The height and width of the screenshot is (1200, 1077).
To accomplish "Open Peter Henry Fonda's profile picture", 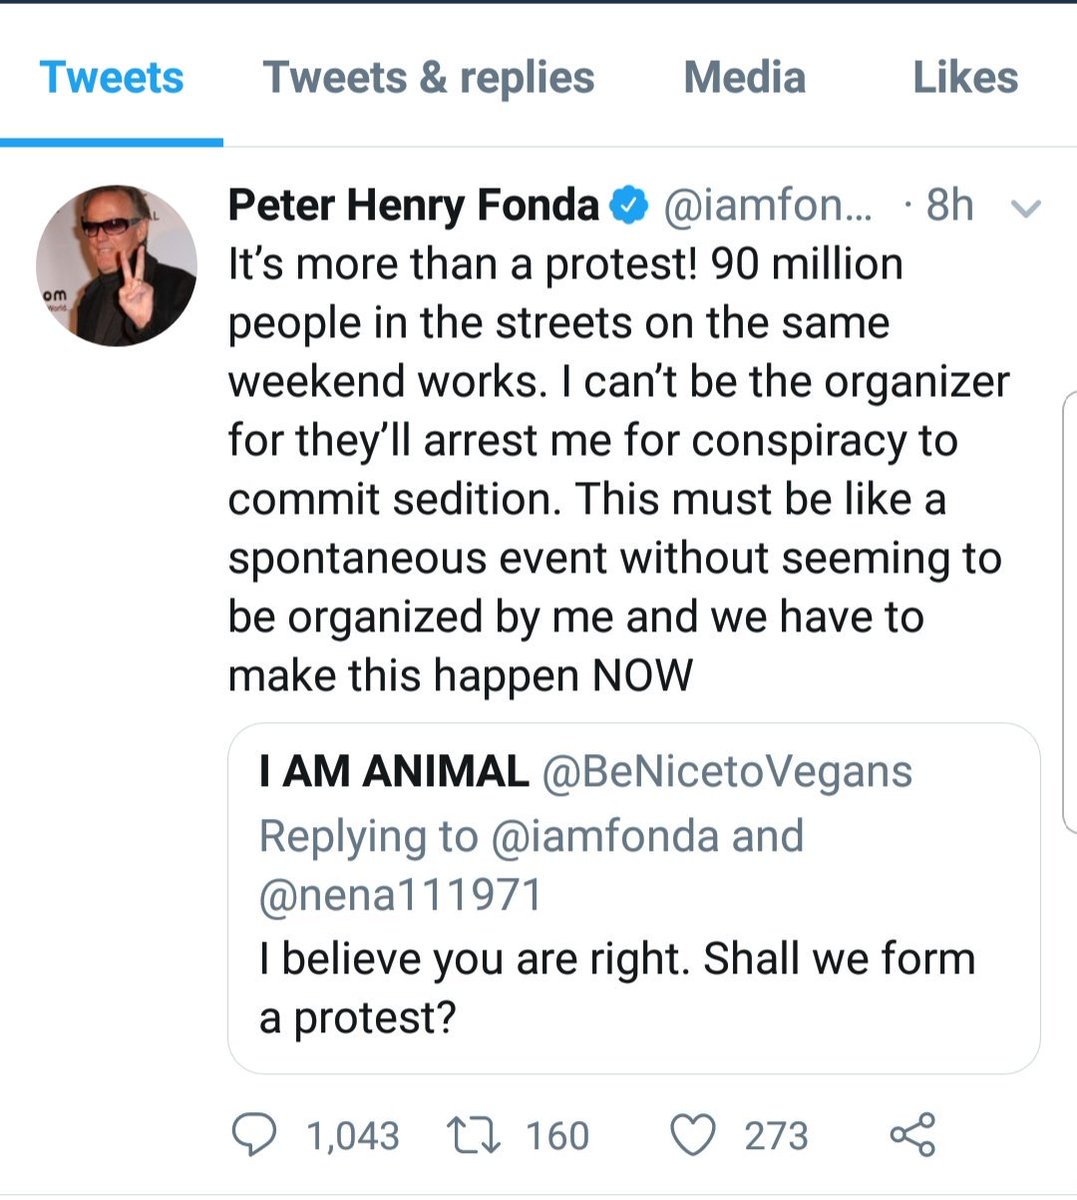I will tap(116, 265).
